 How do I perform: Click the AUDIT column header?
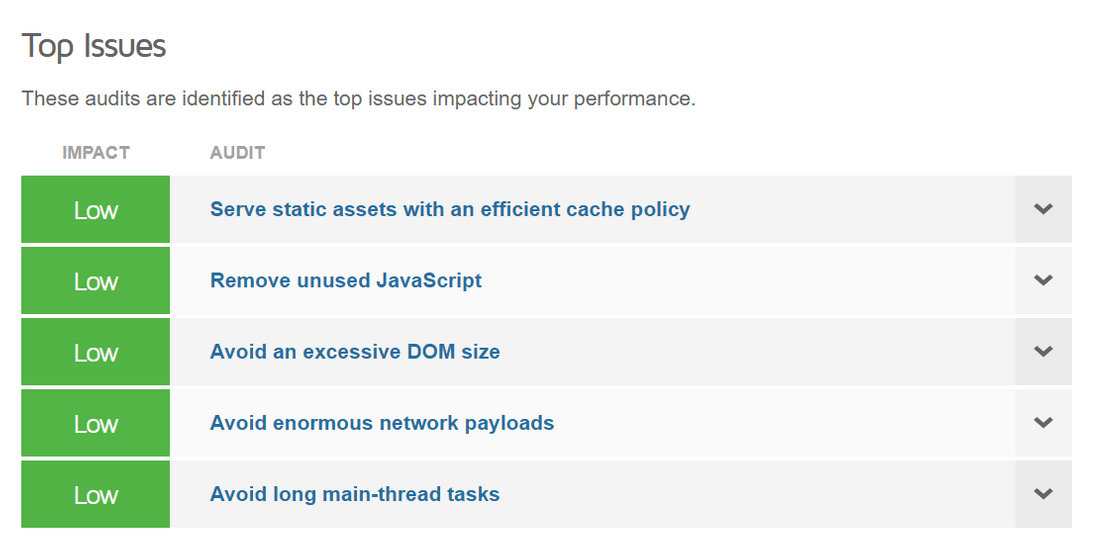point(237,153)
